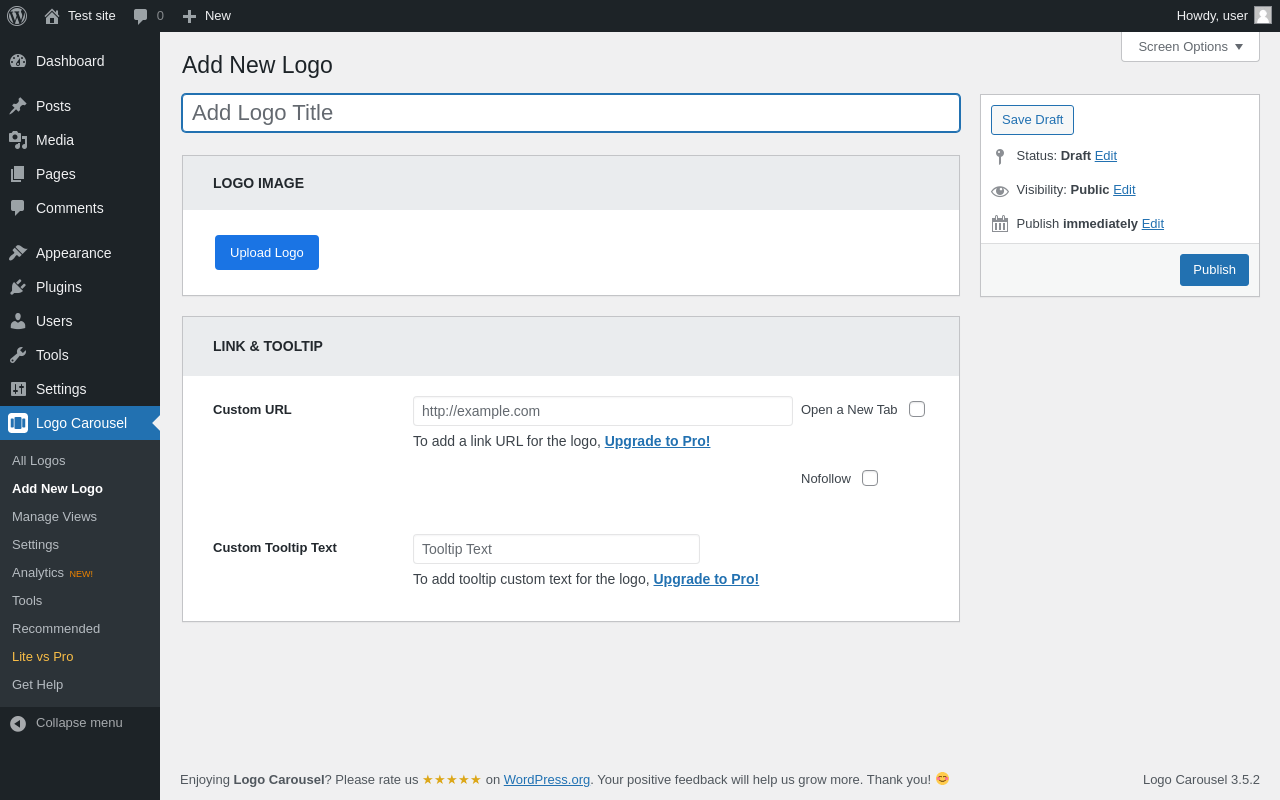This screenshot has height=800, width=1280.
Task: Expand the Screen Options dropdown
Action: click(x=1190, y=46)
